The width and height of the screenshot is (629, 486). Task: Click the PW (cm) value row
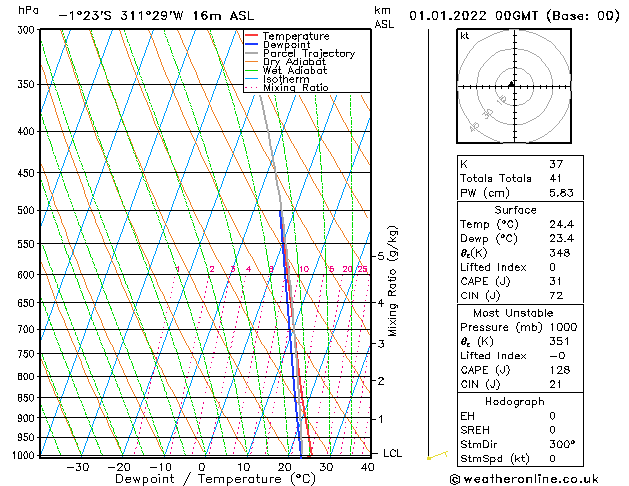[520, 192]
